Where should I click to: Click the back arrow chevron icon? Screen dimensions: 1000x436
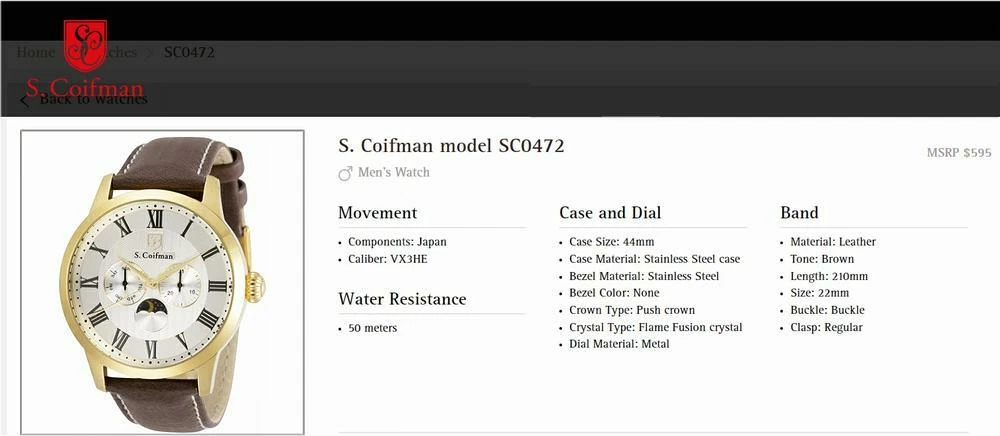tap(24, 100)
